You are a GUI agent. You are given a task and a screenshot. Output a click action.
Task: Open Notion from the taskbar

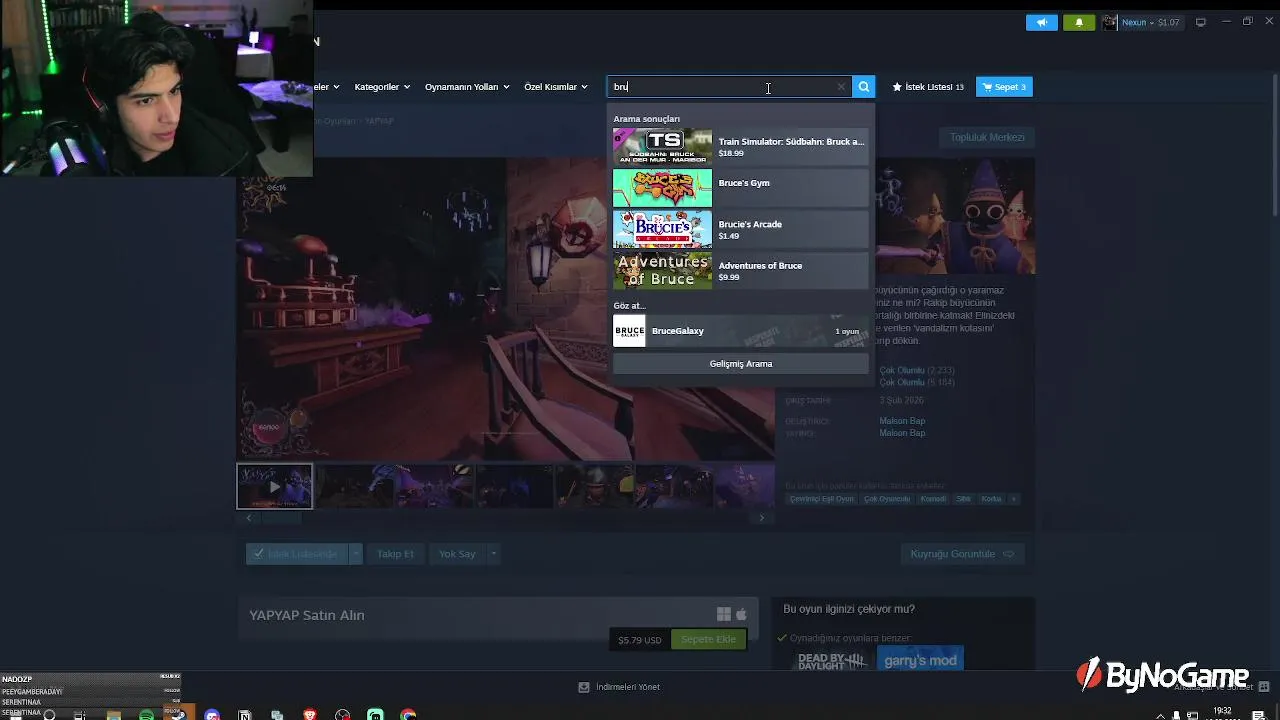[245, 715]
